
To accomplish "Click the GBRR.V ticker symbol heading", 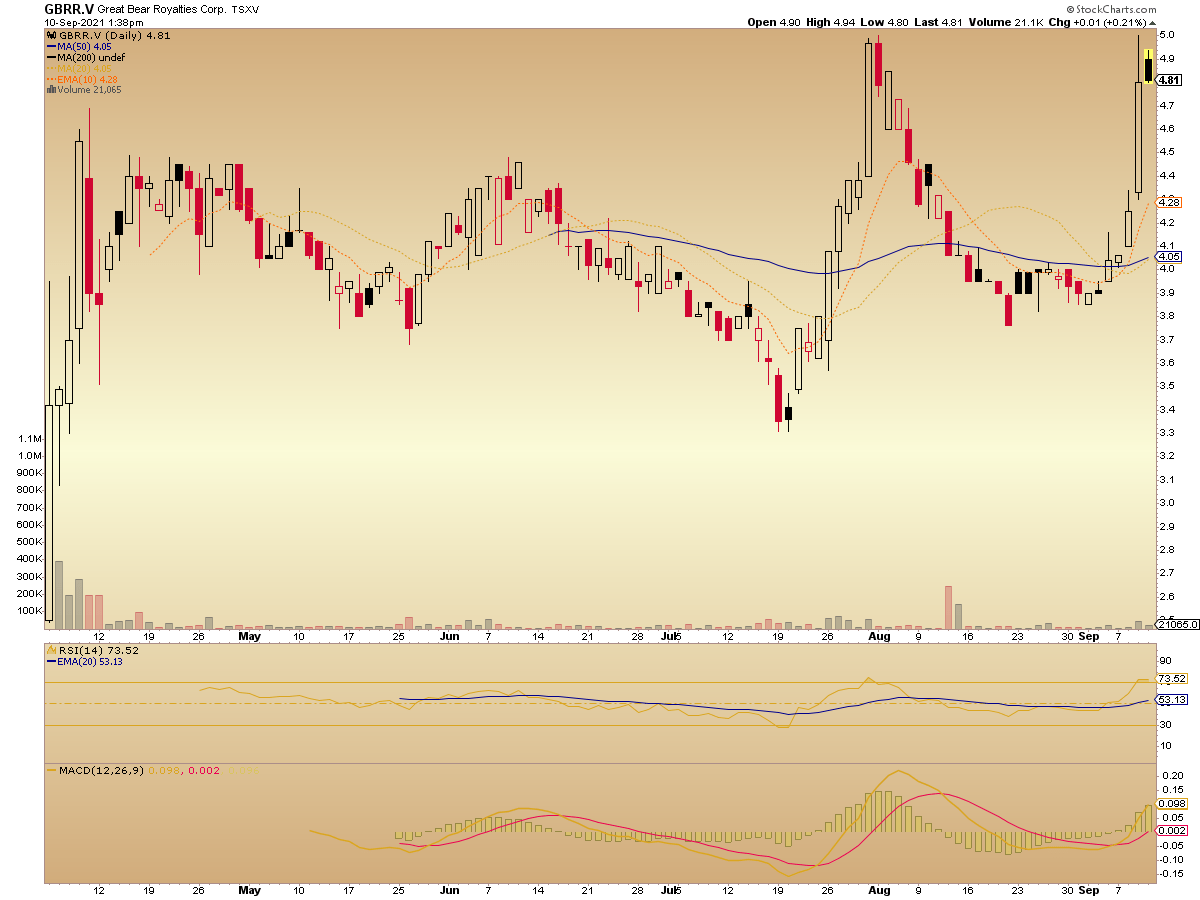I will pos(68,8).
